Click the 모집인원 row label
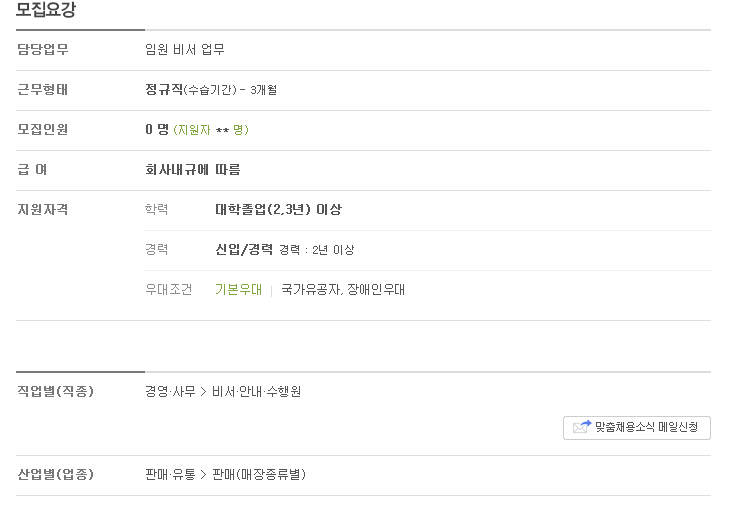The width and height of the screenshot is (737, 519). [43, 129]
